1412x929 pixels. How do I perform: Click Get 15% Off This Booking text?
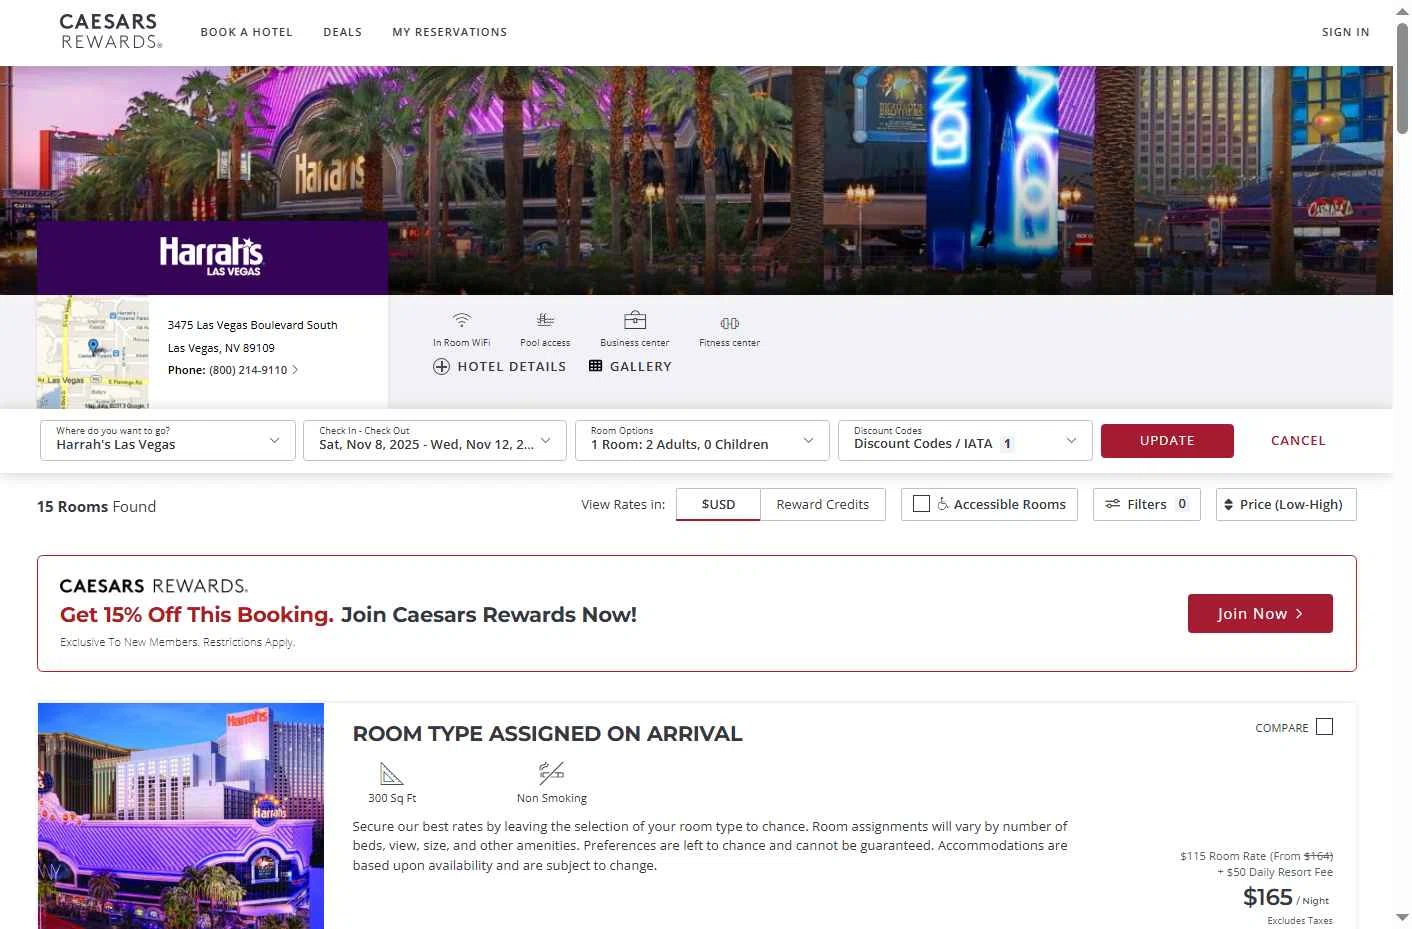(197, 615)
